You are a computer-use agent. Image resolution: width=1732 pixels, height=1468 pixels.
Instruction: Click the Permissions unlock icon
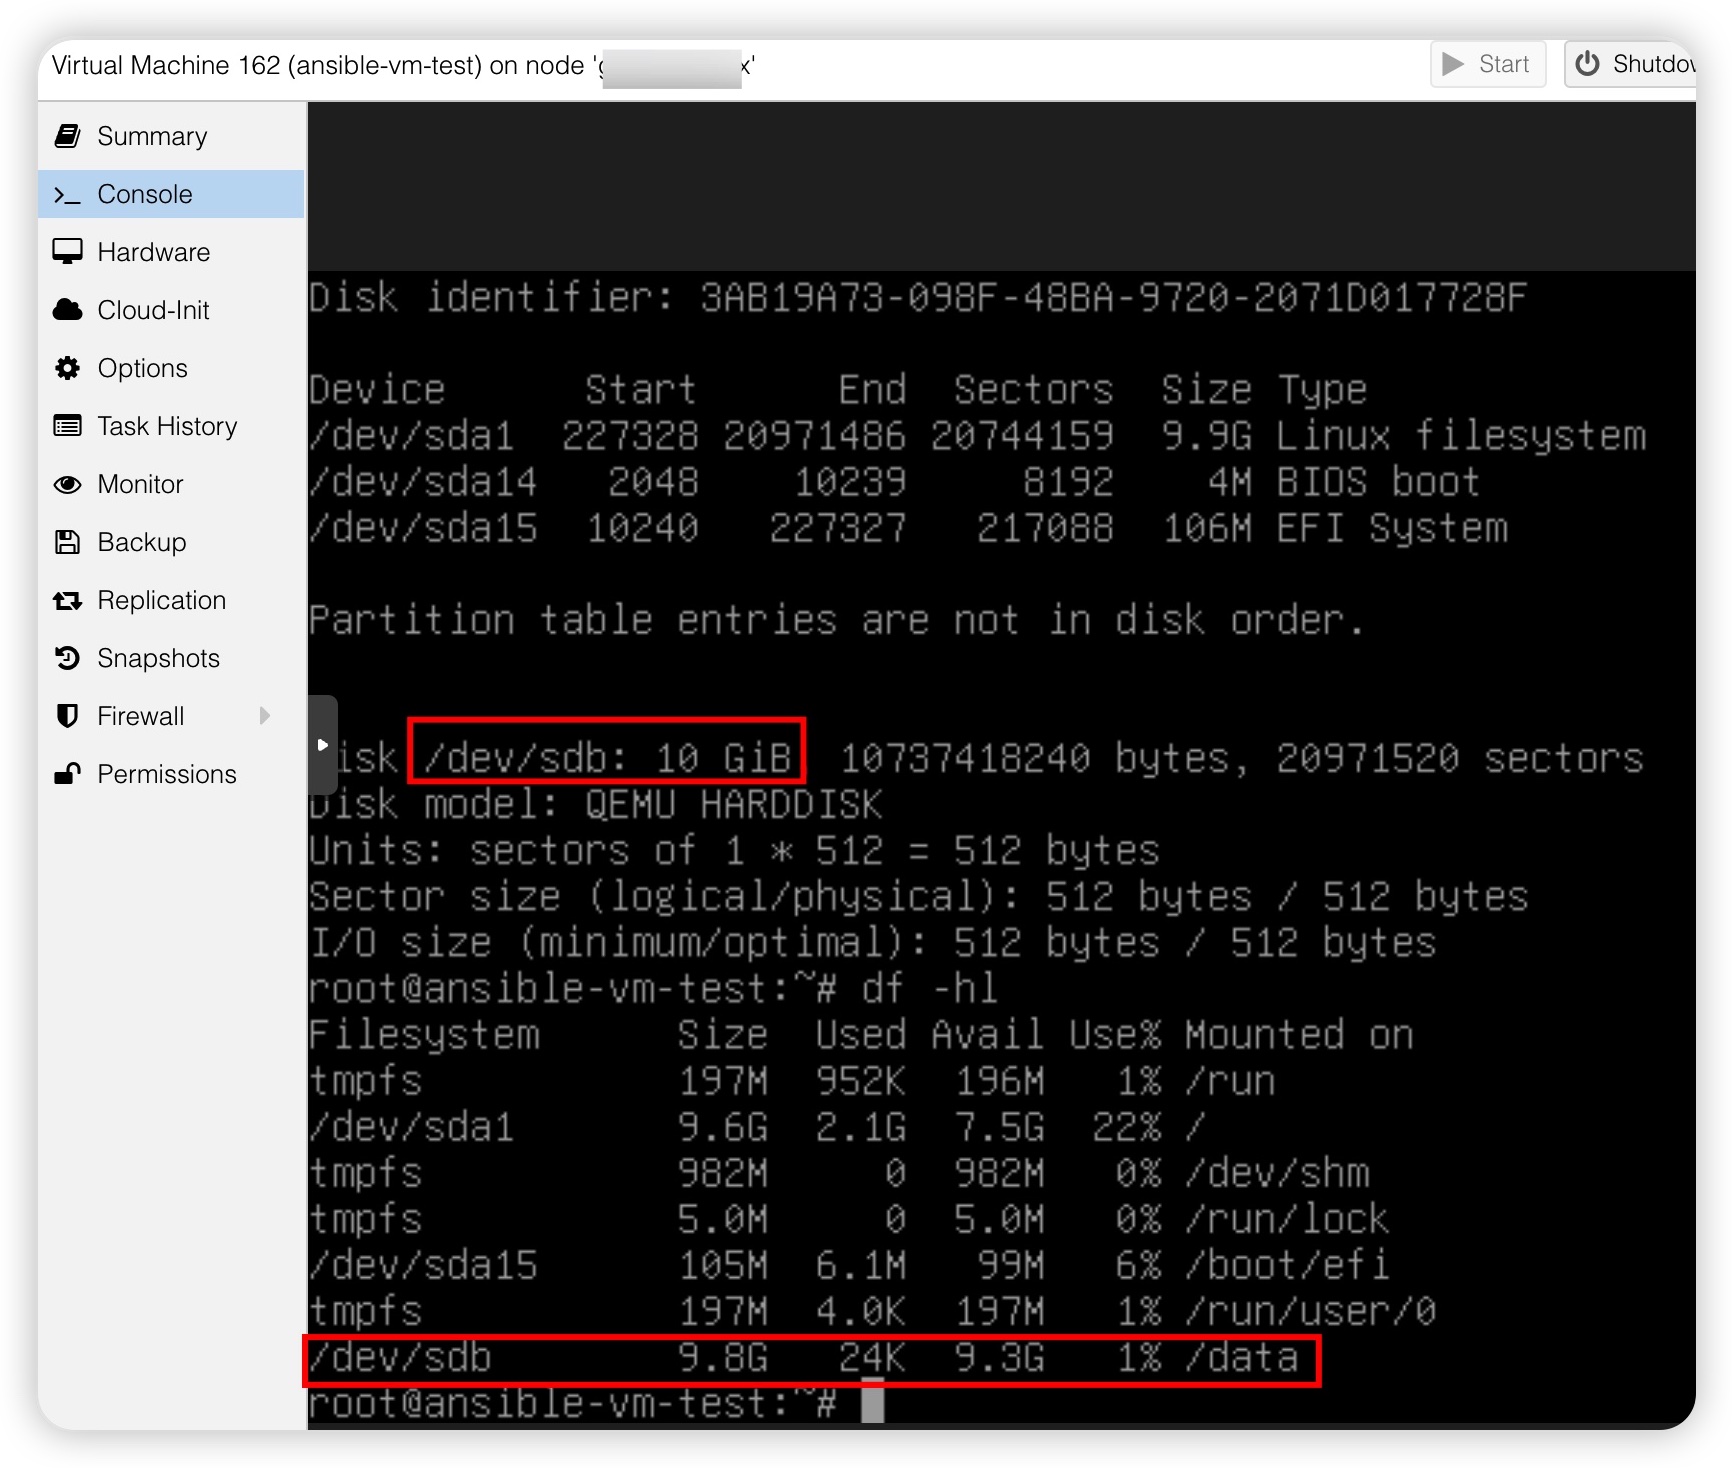coord(67,774)
